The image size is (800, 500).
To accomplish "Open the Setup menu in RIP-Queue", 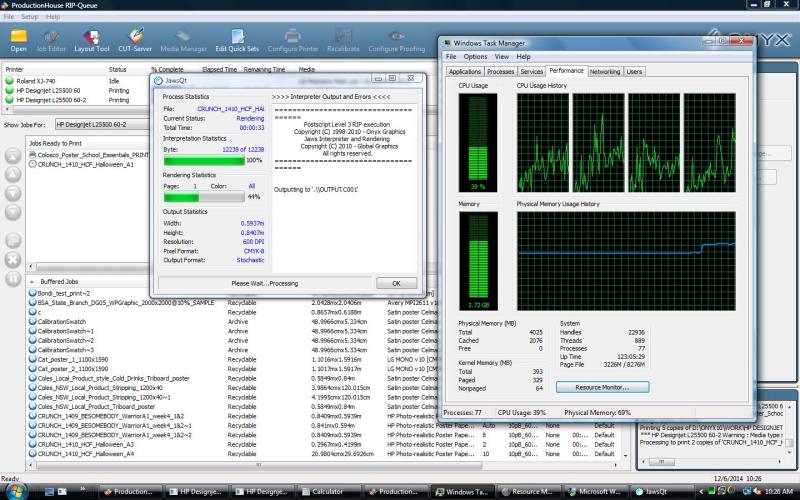I will click(x=30, y=16).
